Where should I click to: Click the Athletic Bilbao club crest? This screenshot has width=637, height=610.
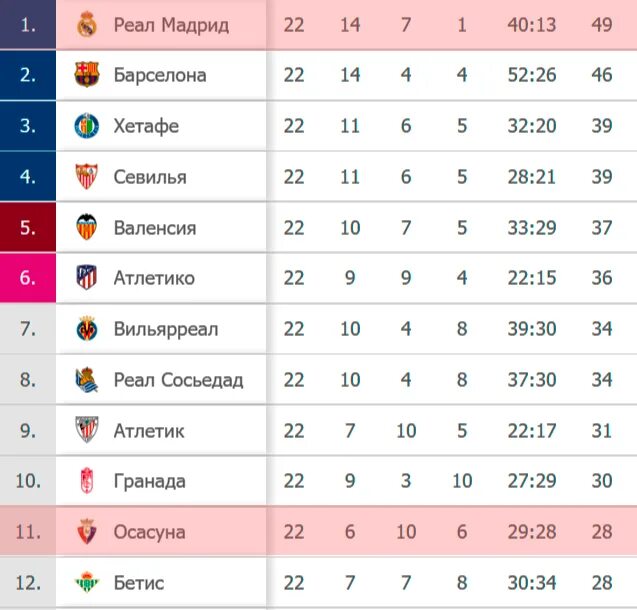pyautogui.click(x=87, y=431)
